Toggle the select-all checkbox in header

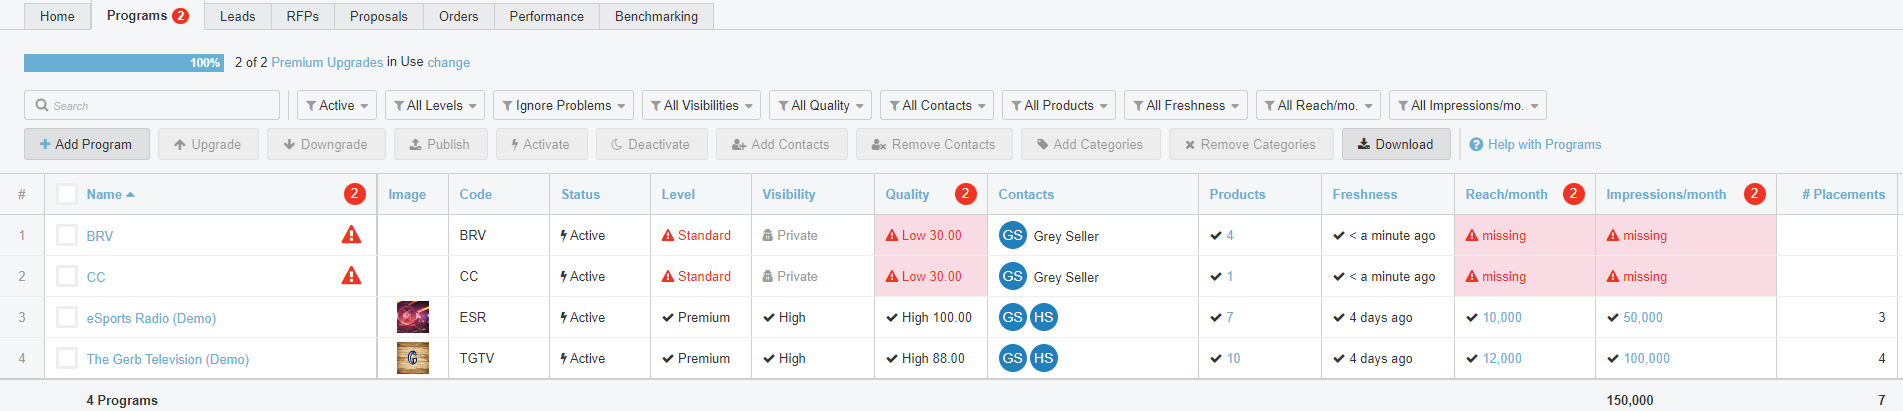(67, 194)
